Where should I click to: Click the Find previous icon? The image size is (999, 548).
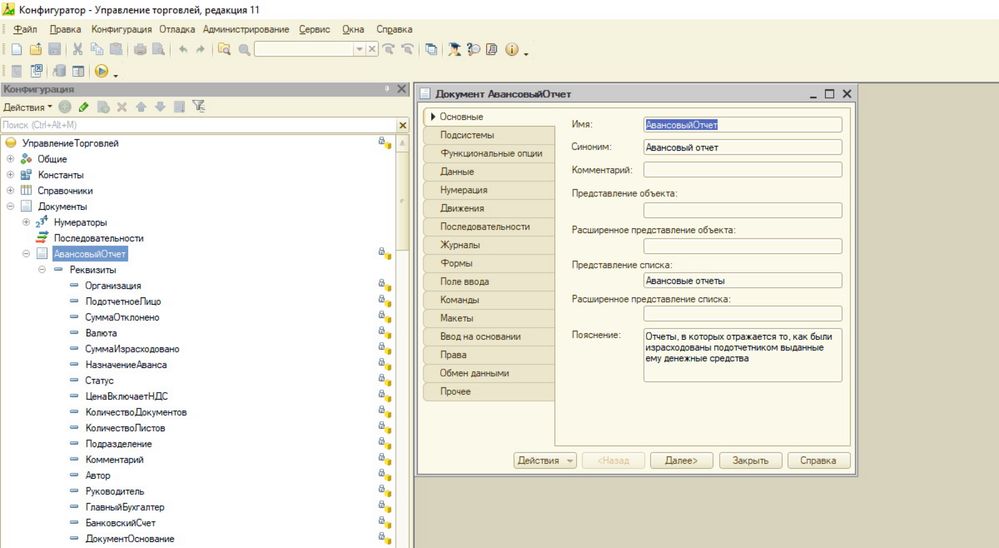[x=408, y=50]
